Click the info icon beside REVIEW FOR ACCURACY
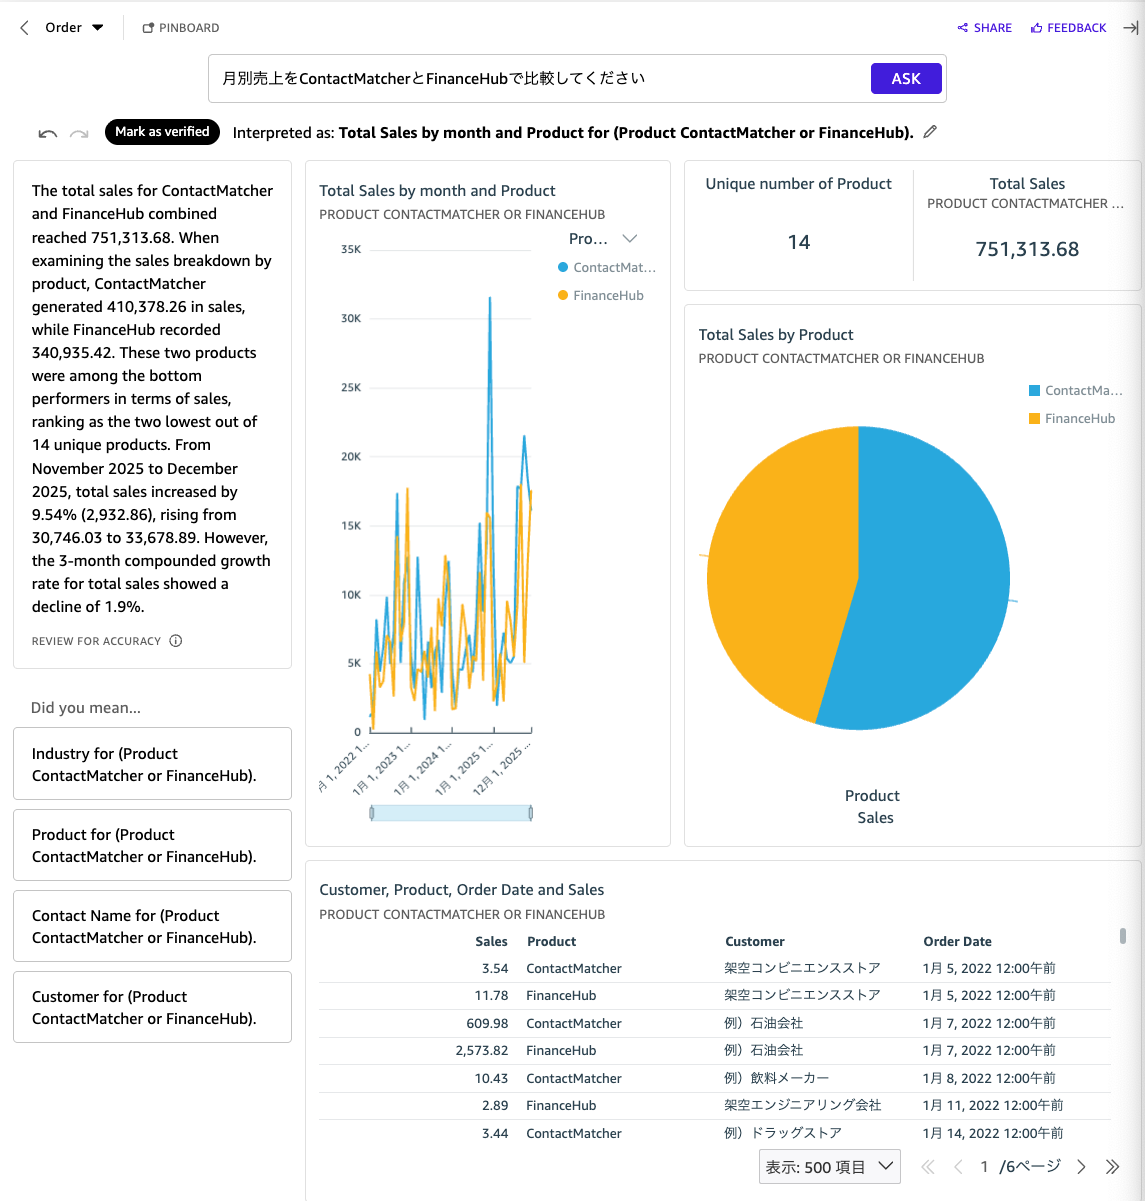1145x1201 pixels. point(176,640)
